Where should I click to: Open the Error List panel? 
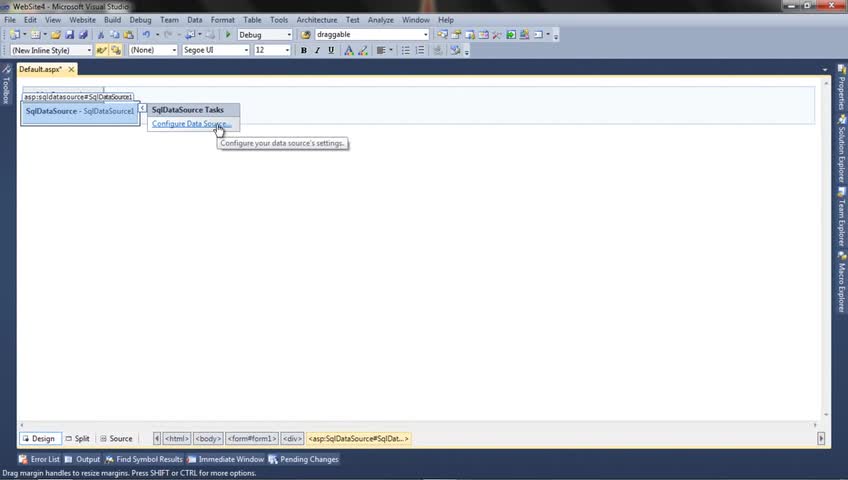coord(39,459)
